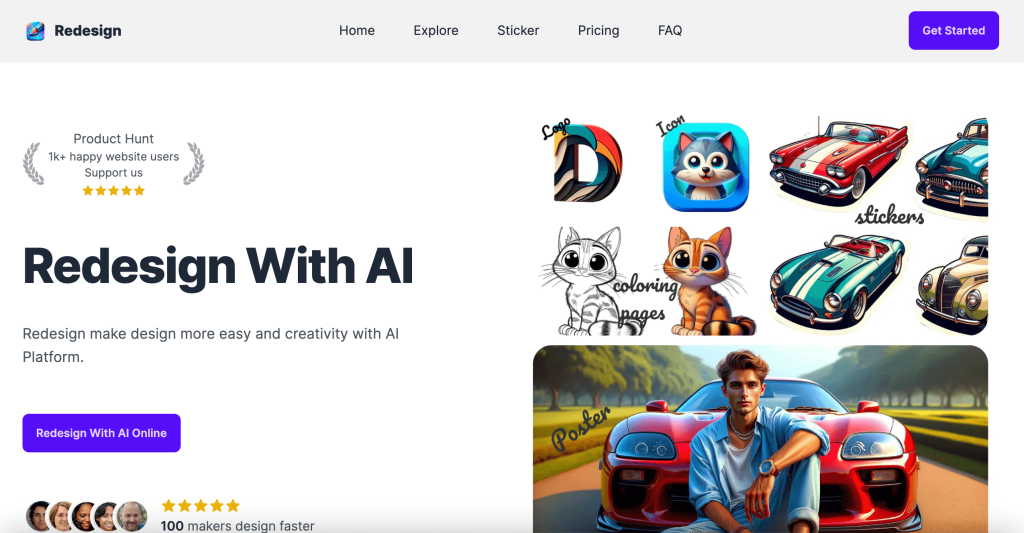
Task: Open the Product Hunt support badge
Action: pyautogui.click(x=114, y=164)
